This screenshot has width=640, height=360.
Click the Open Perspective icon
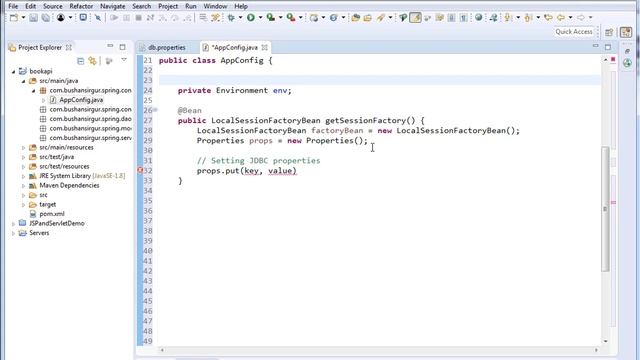609,32
